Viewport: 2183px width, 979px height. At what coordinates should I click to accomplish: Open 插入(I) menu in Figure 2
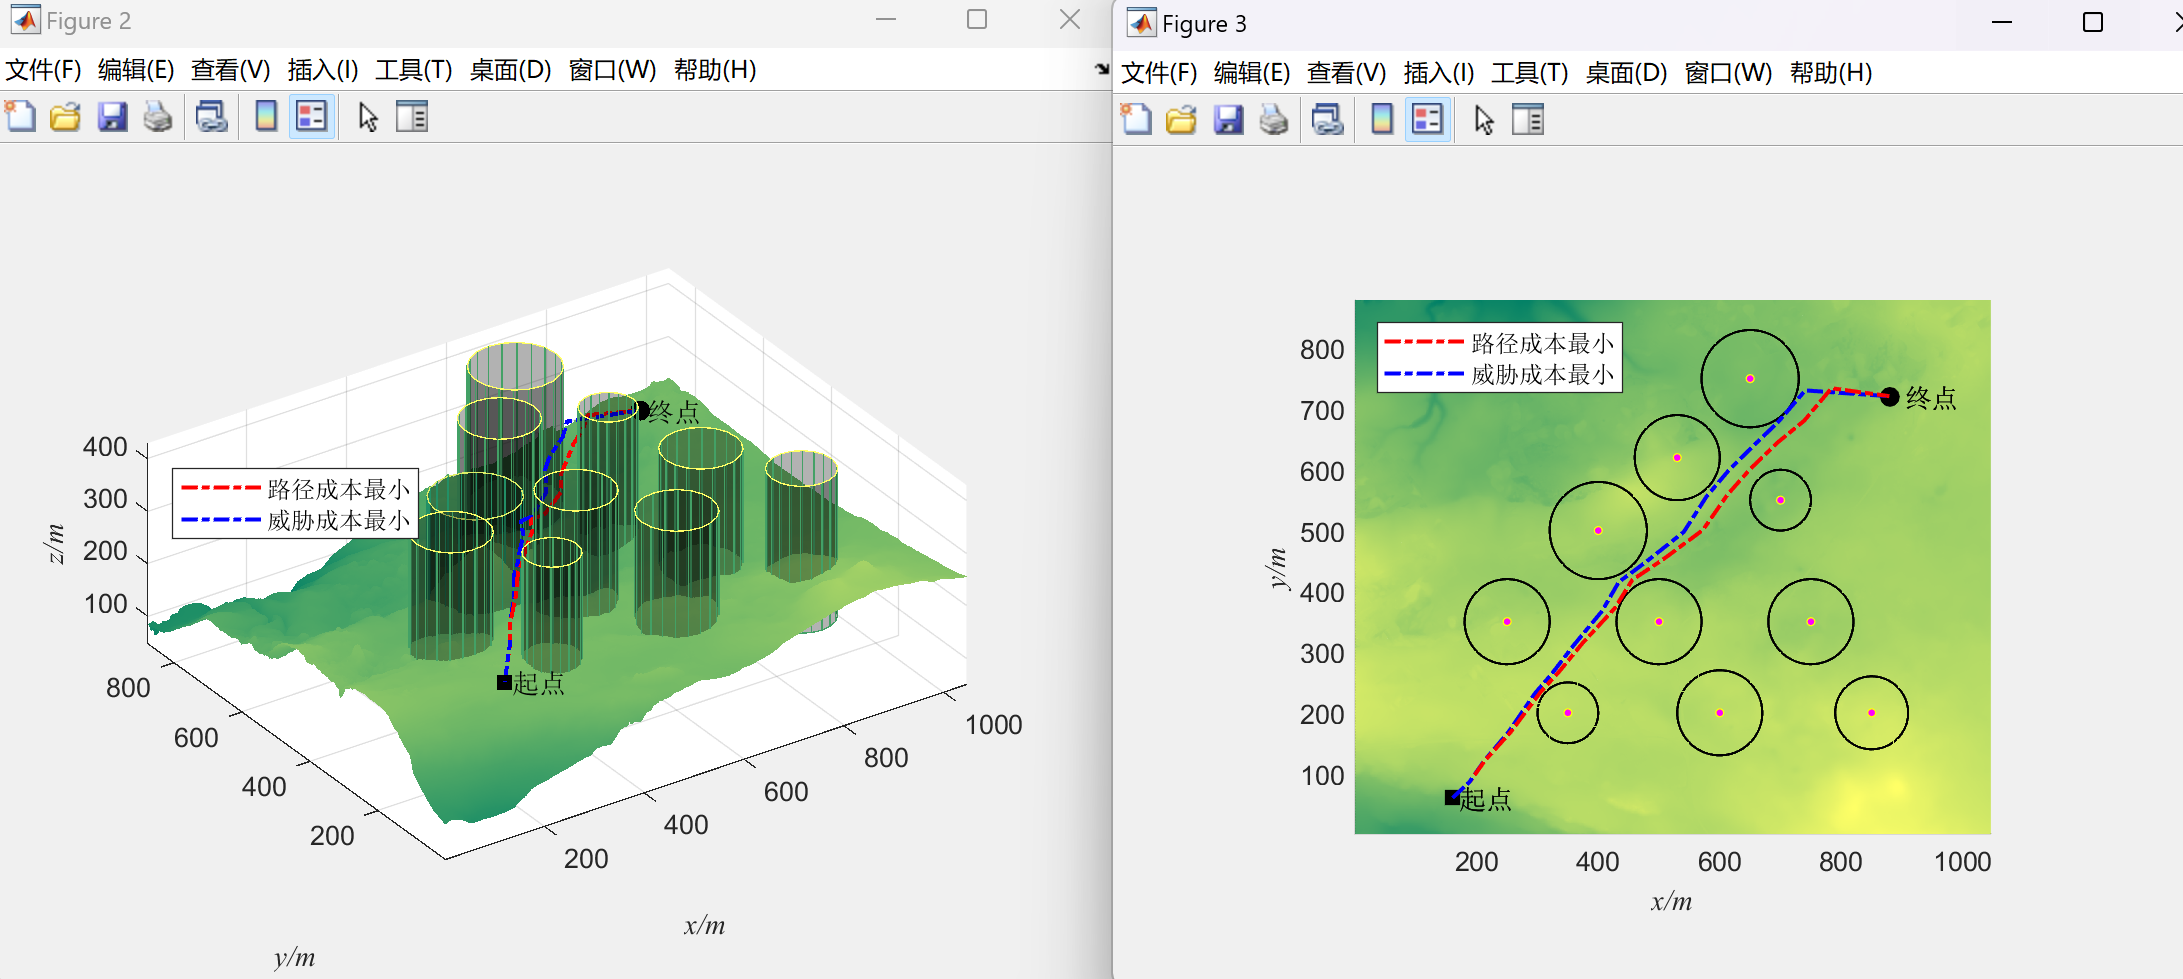322,70
